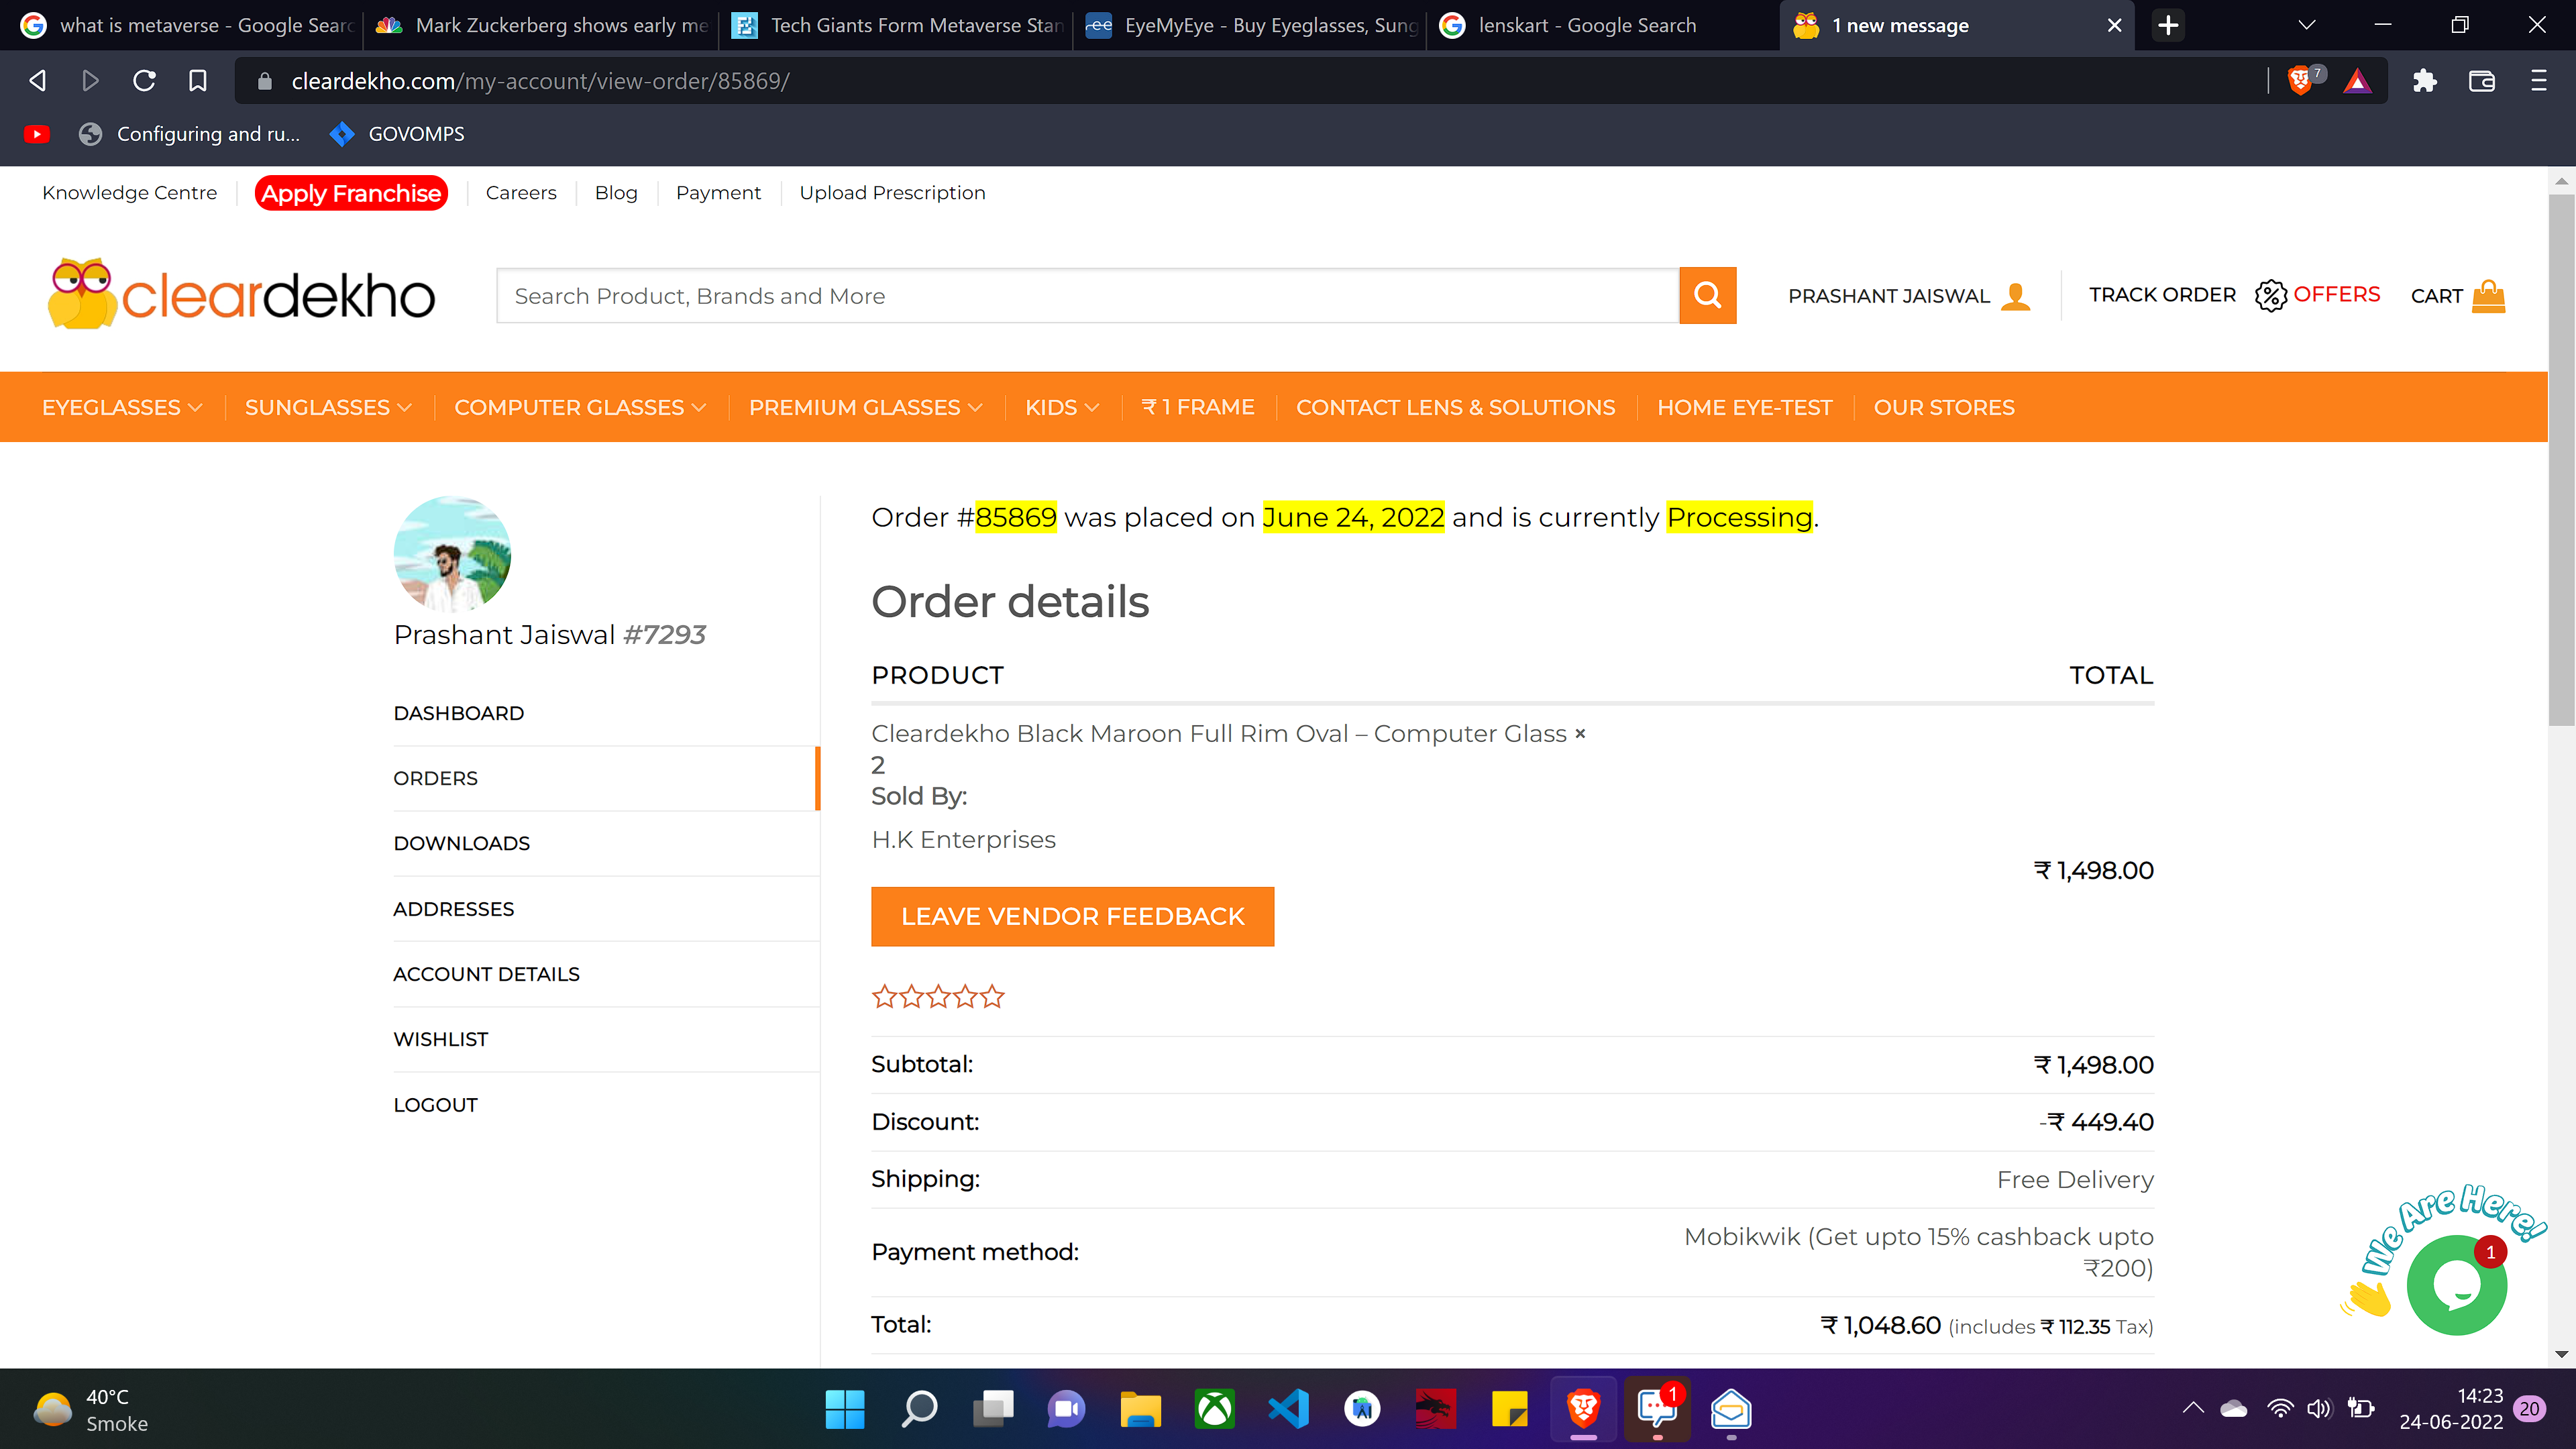Click the Search Product, Brands and More field
The height and width of the screenshot is (1449, 2576).
pyautogui.click(x=1087, y=295)
